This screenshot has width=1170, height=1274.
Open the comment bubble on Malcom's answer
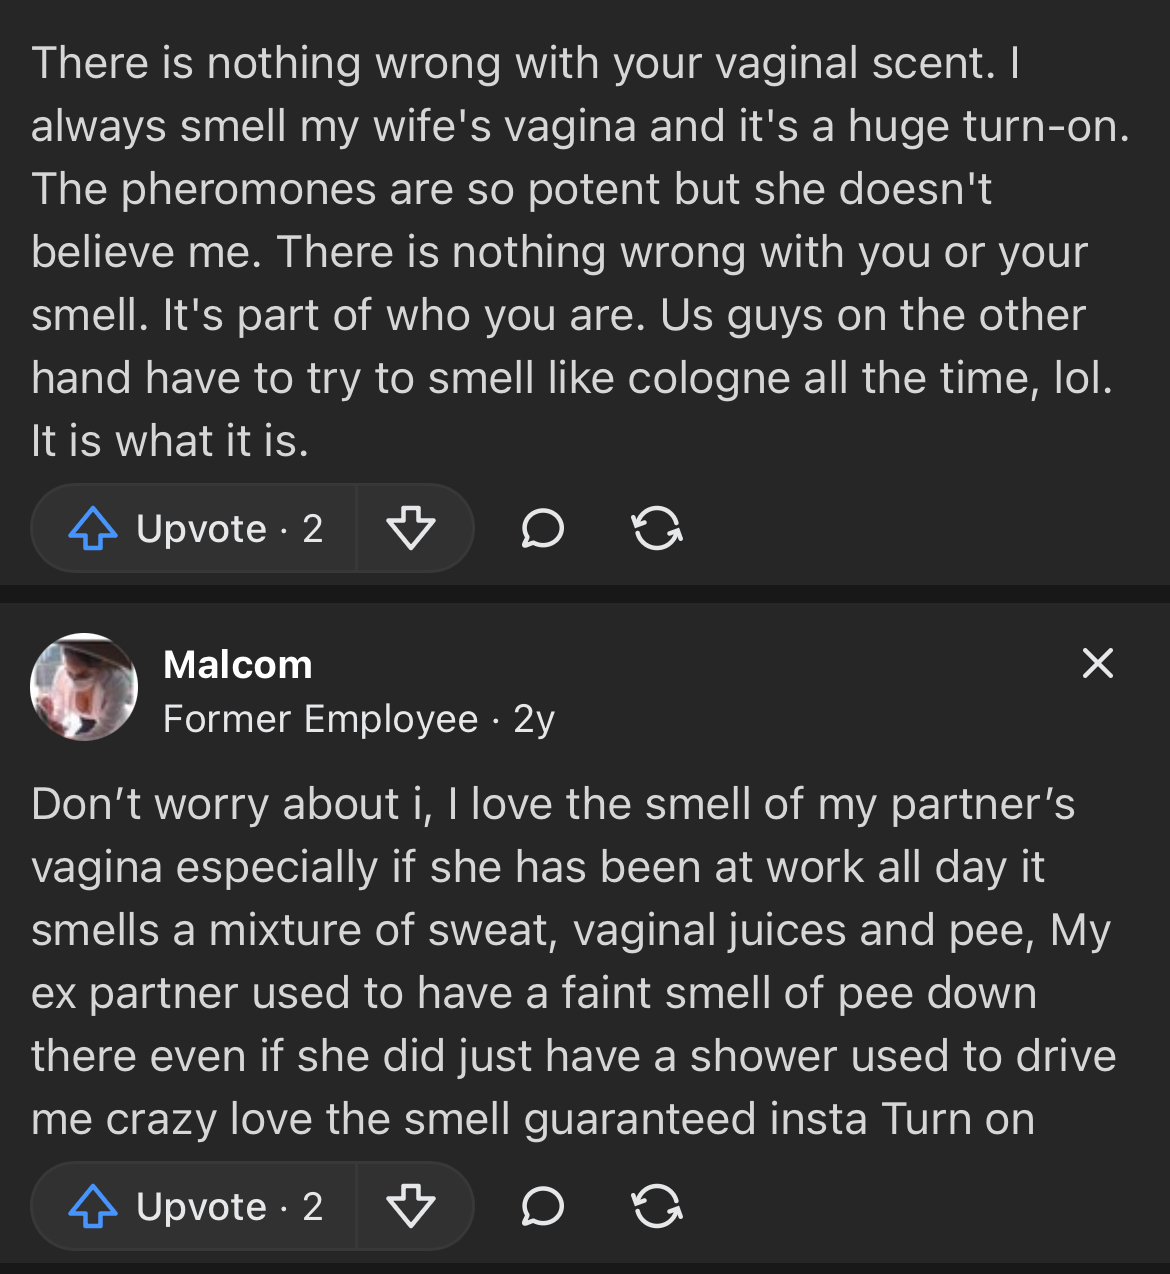click(x=543, y=1206)
